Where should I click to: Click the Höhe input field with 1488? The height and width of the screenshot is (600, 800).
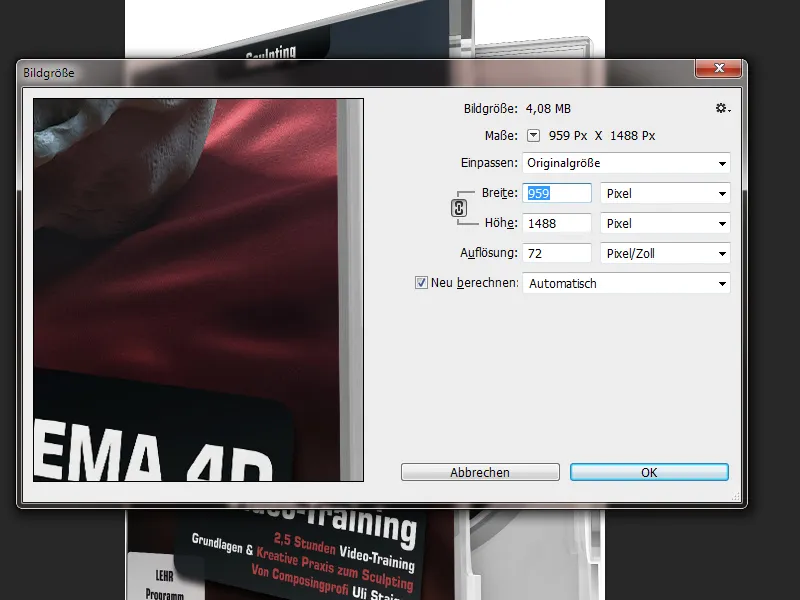click(x=557, y=223)
